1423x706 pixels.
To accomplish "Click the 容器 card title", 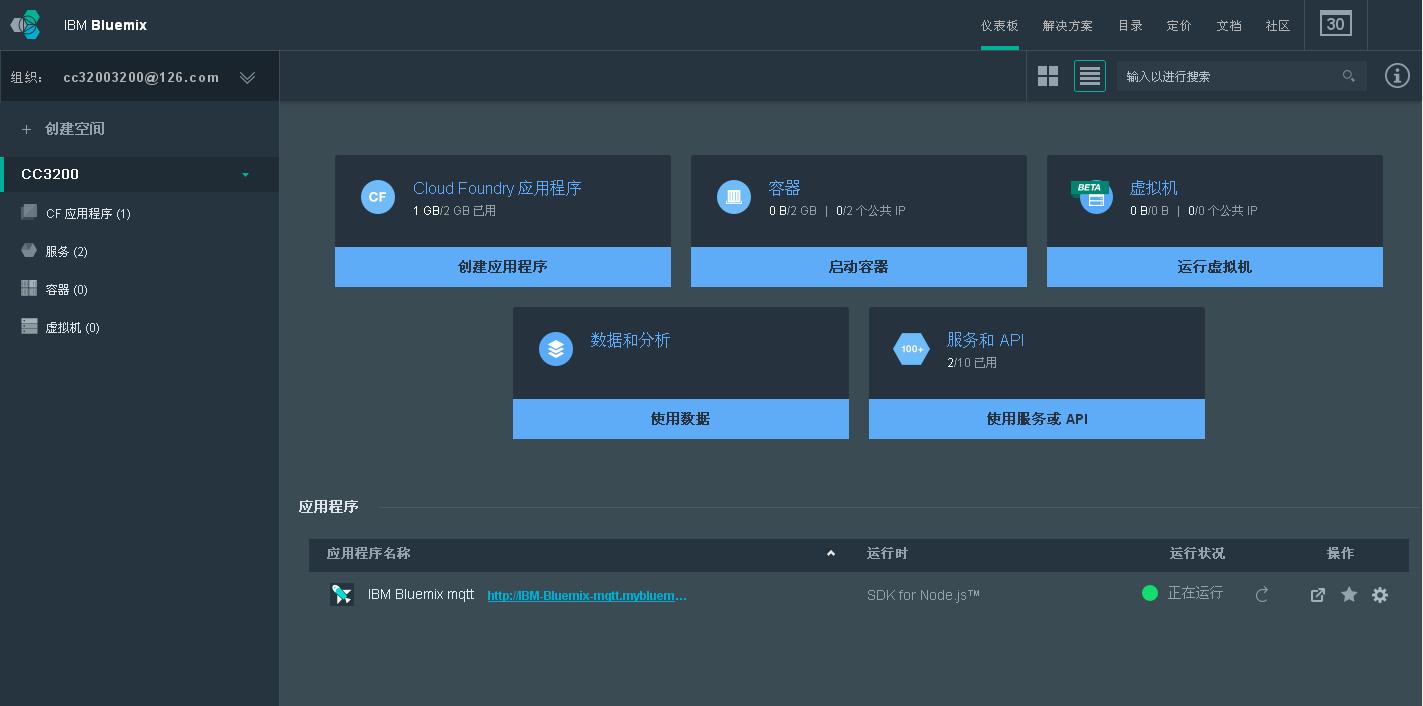I will (784, 188).
